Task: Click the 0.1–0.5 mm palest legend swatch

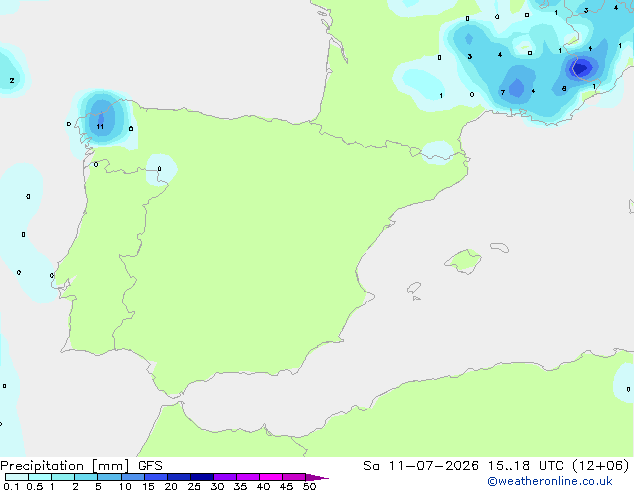Action: (x=17, y=477)
